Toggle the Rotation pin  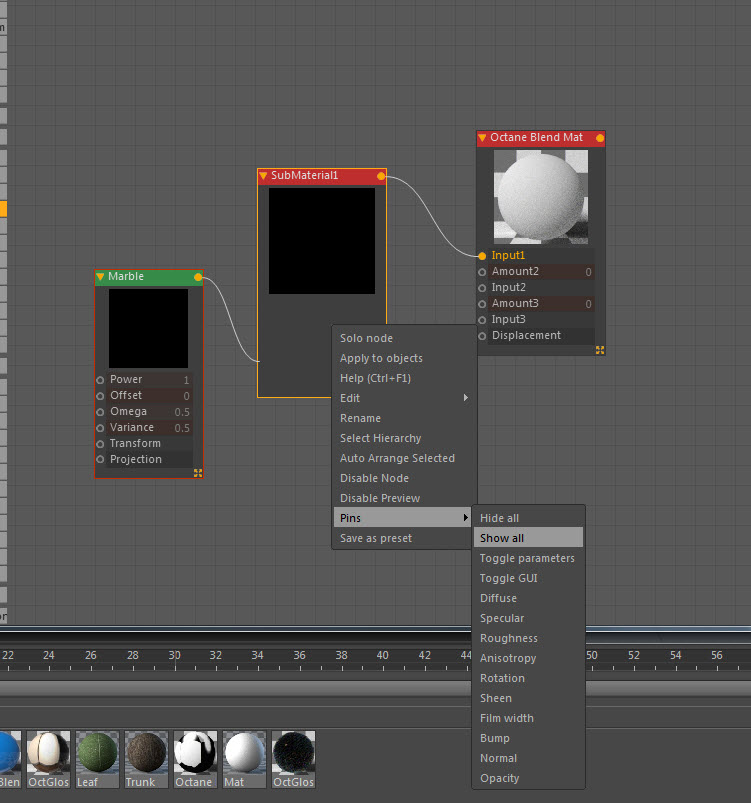[528, 678]
